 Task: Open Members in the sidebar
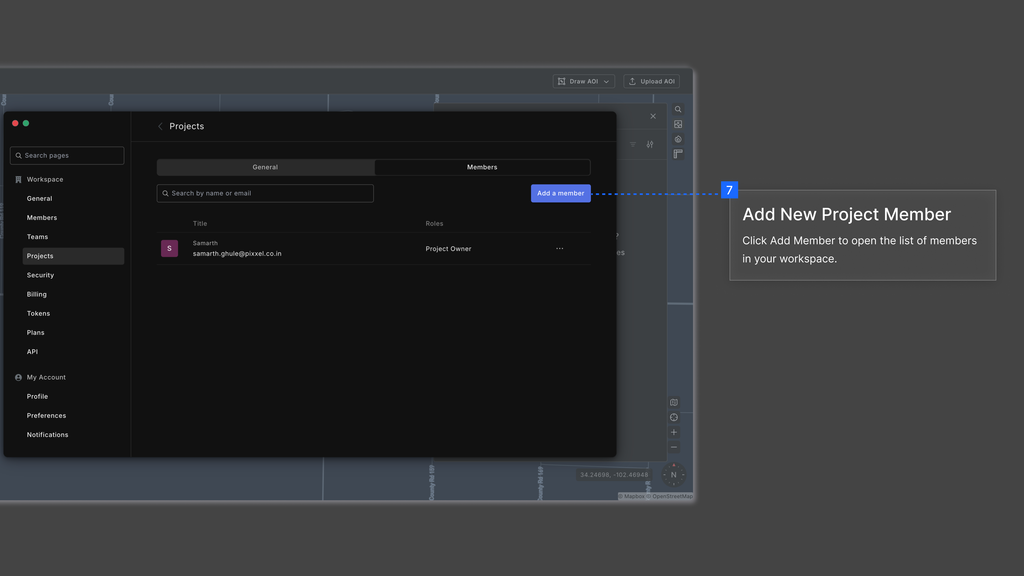pos(42,217)
